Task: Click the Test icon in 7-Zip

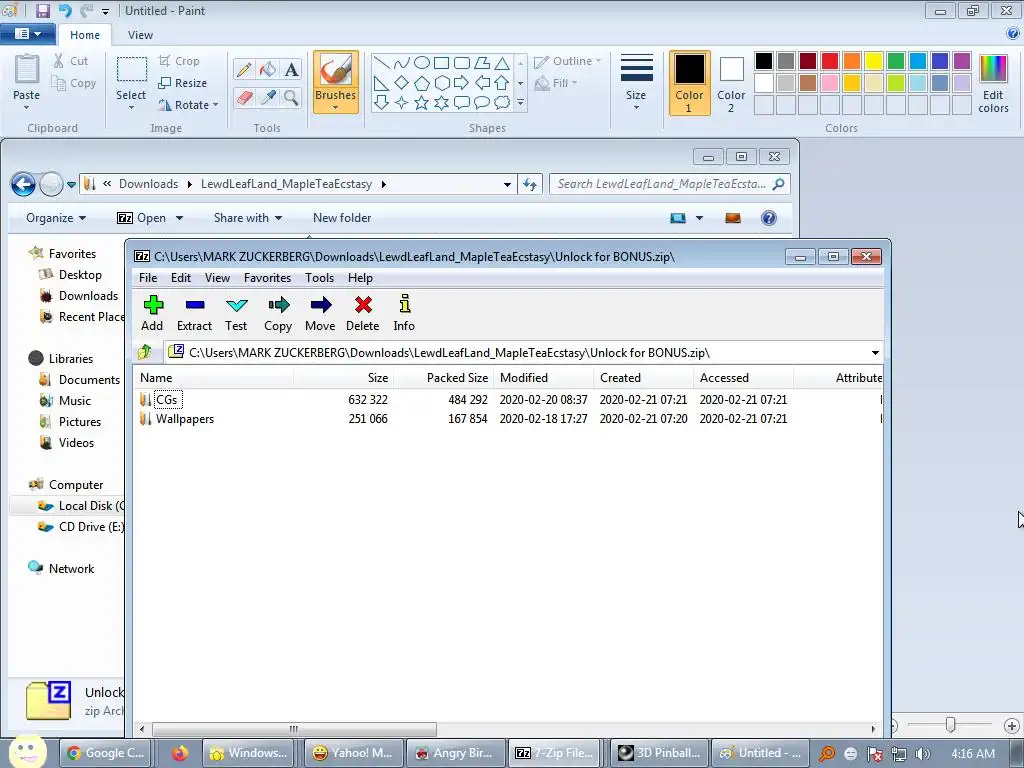Action: pos(236,305)
